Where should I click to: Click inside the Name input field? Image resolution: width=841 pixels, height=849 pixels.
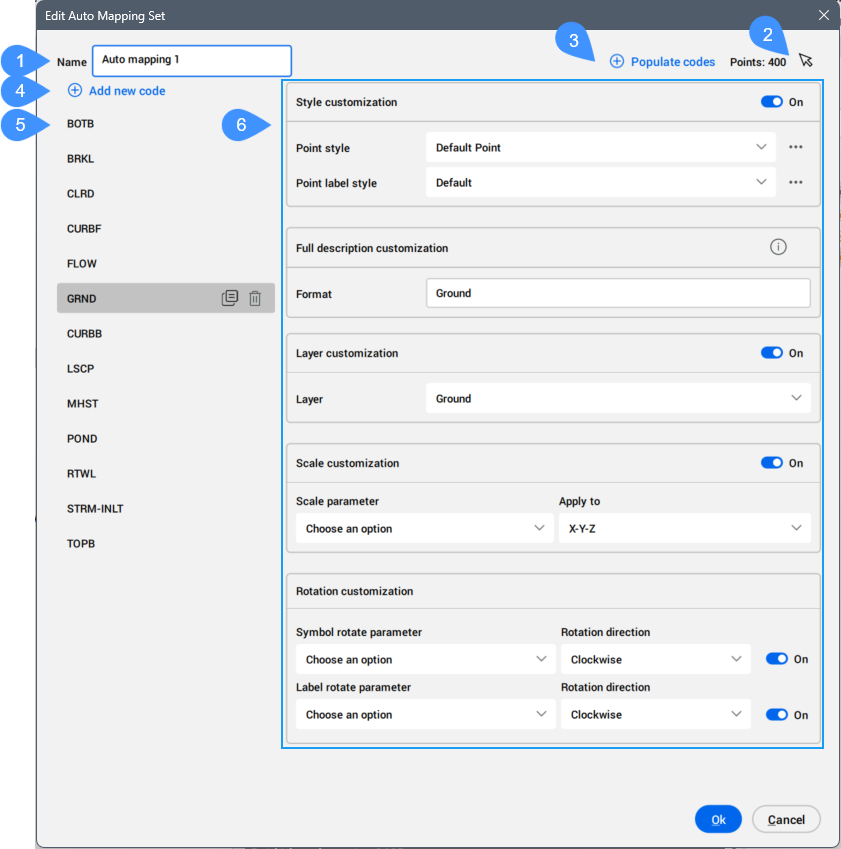191,60
